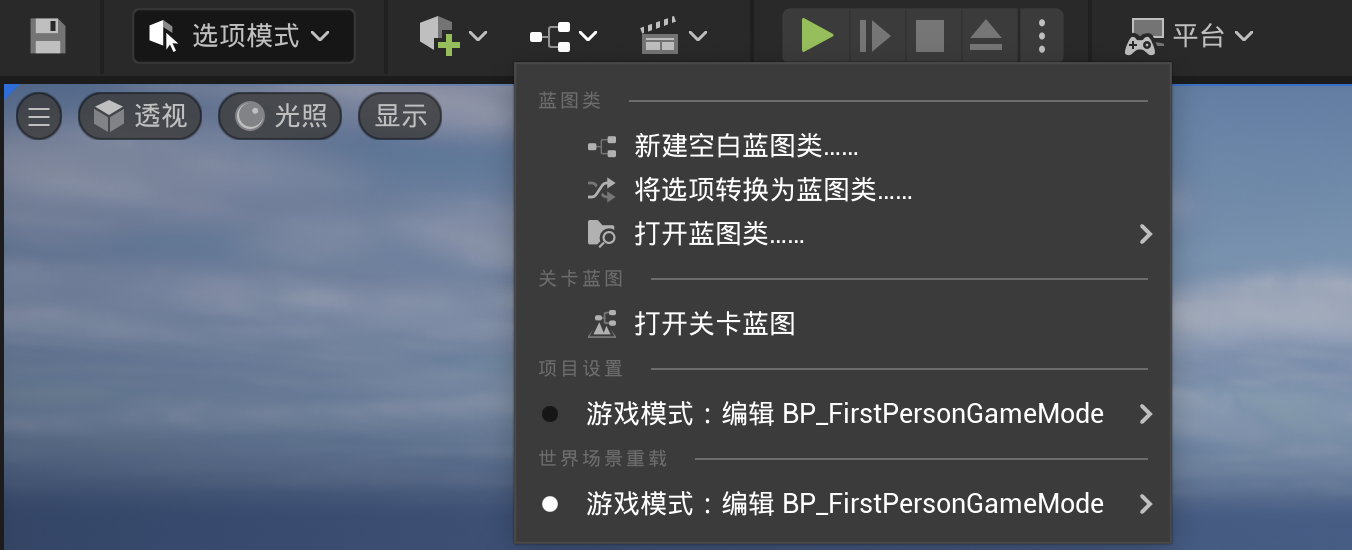Expand 世界场景重载 game mode submenu arrow

[1146, 504]
